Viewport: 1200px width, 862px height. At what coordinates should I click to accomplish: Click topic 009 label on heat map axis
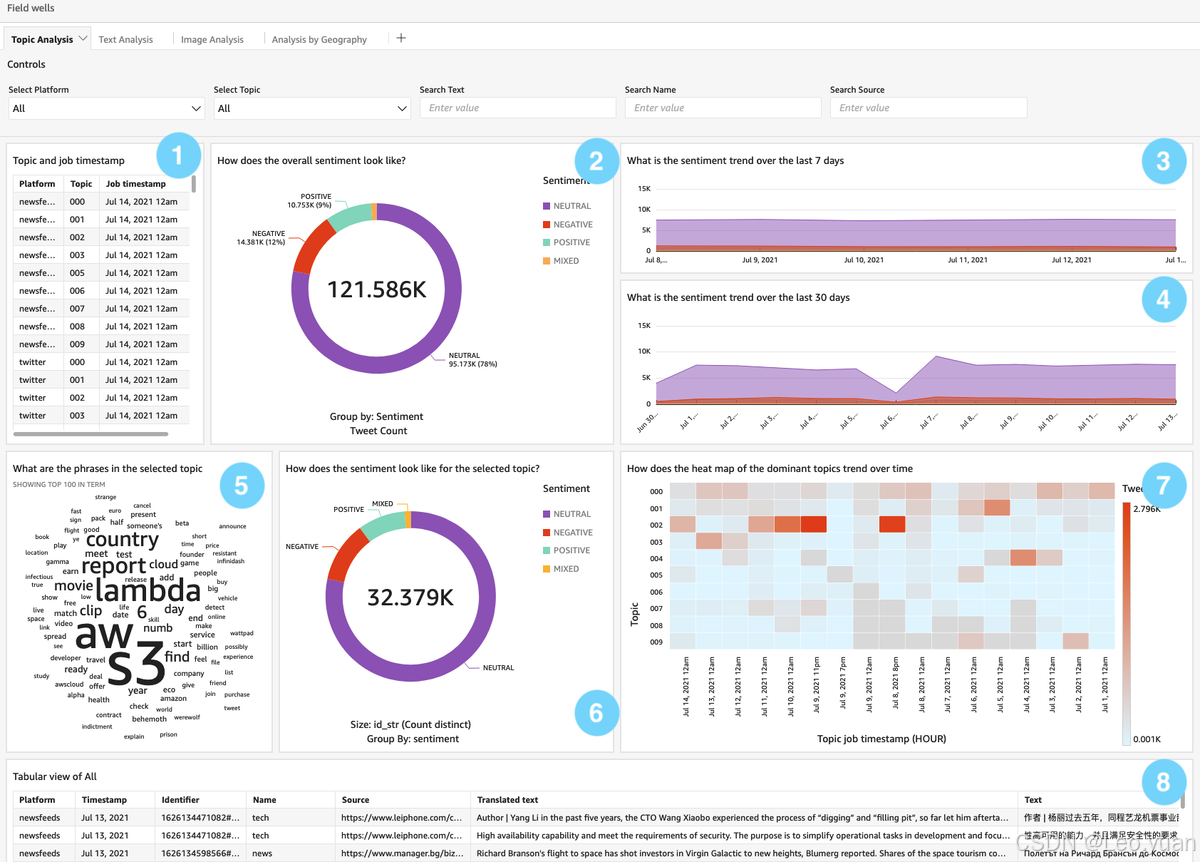(x=656, y=641)
